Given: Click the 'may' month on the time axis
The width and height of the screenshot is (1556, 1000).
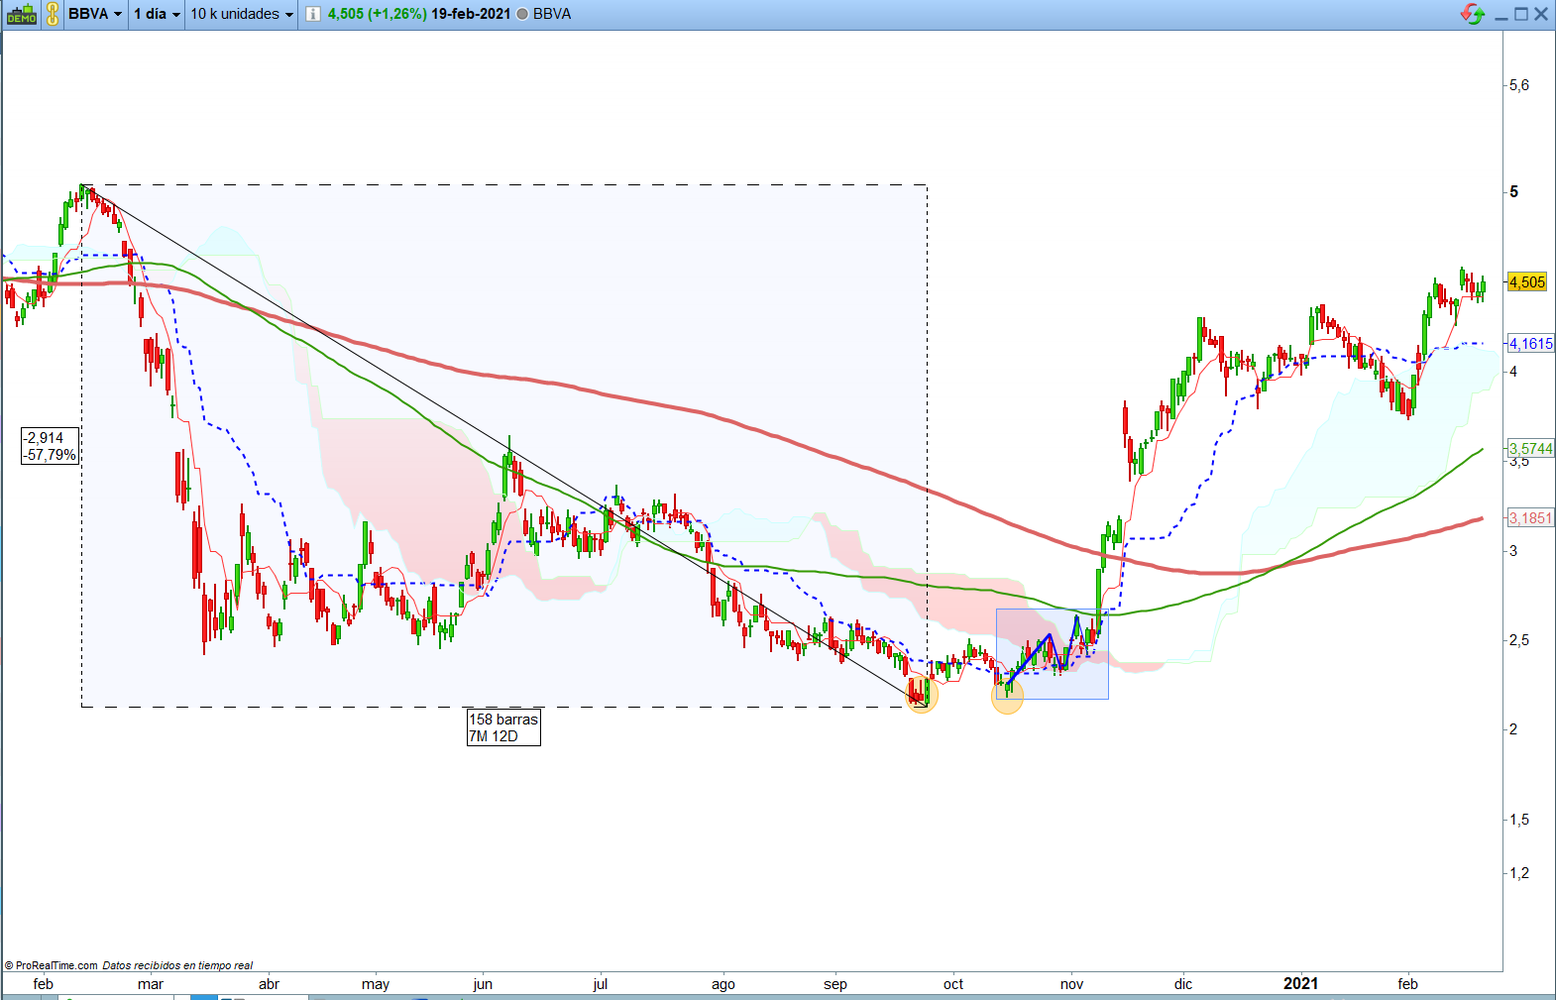Looking at the screenshot, I should tap(375, 984).
